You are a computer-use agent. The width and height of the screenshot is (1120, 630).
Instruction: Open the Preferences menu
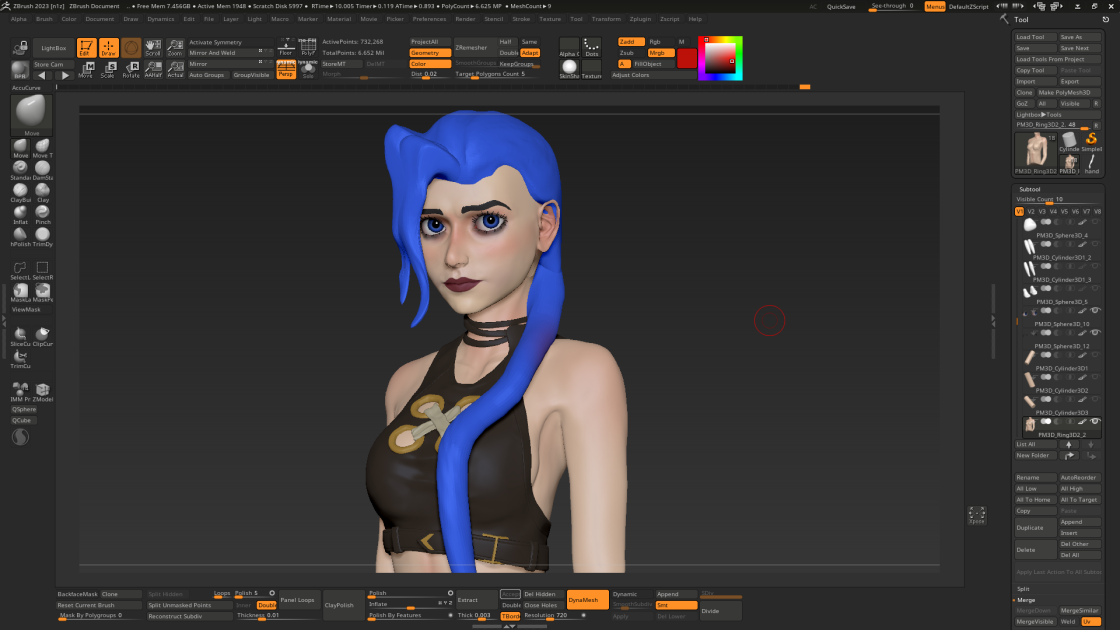tap(429, 19)
